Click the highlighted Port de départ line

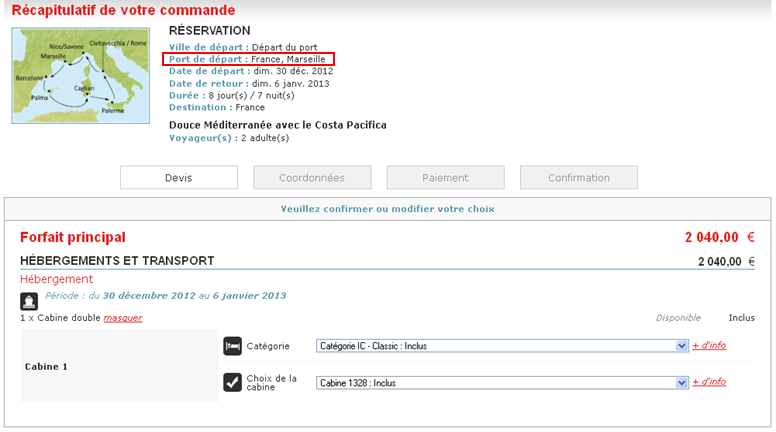point(248,60)
